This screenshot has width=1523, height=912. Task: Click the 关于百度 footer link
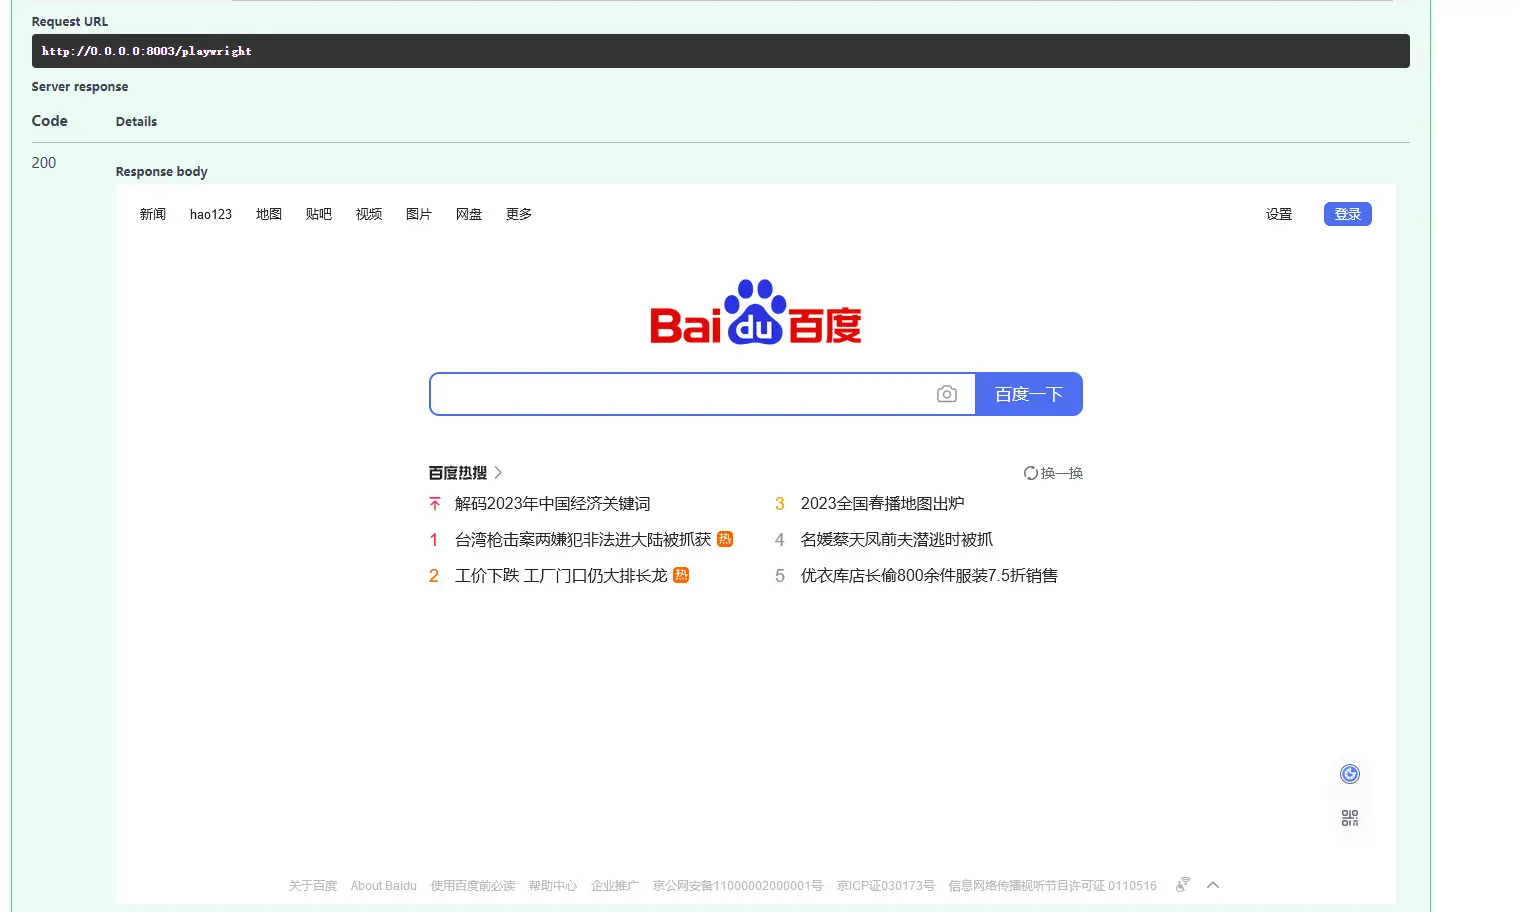(x=313, y=886)
